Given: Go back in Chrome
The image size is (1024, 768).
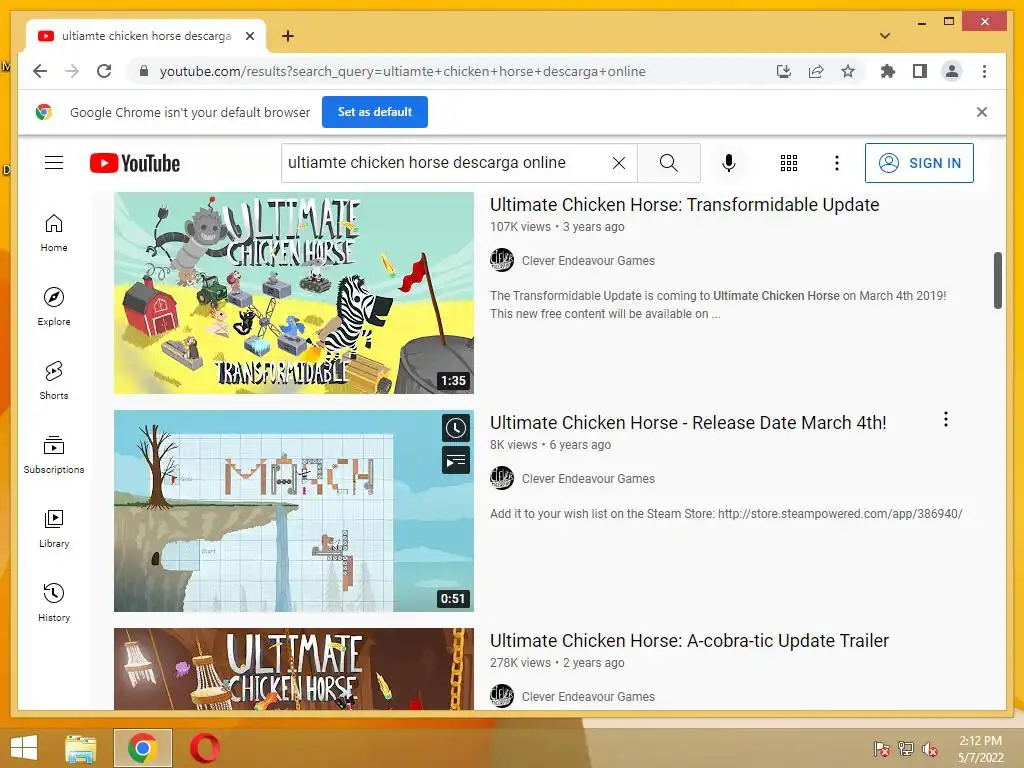Looking at the screenshot, I should pos(40,71).
